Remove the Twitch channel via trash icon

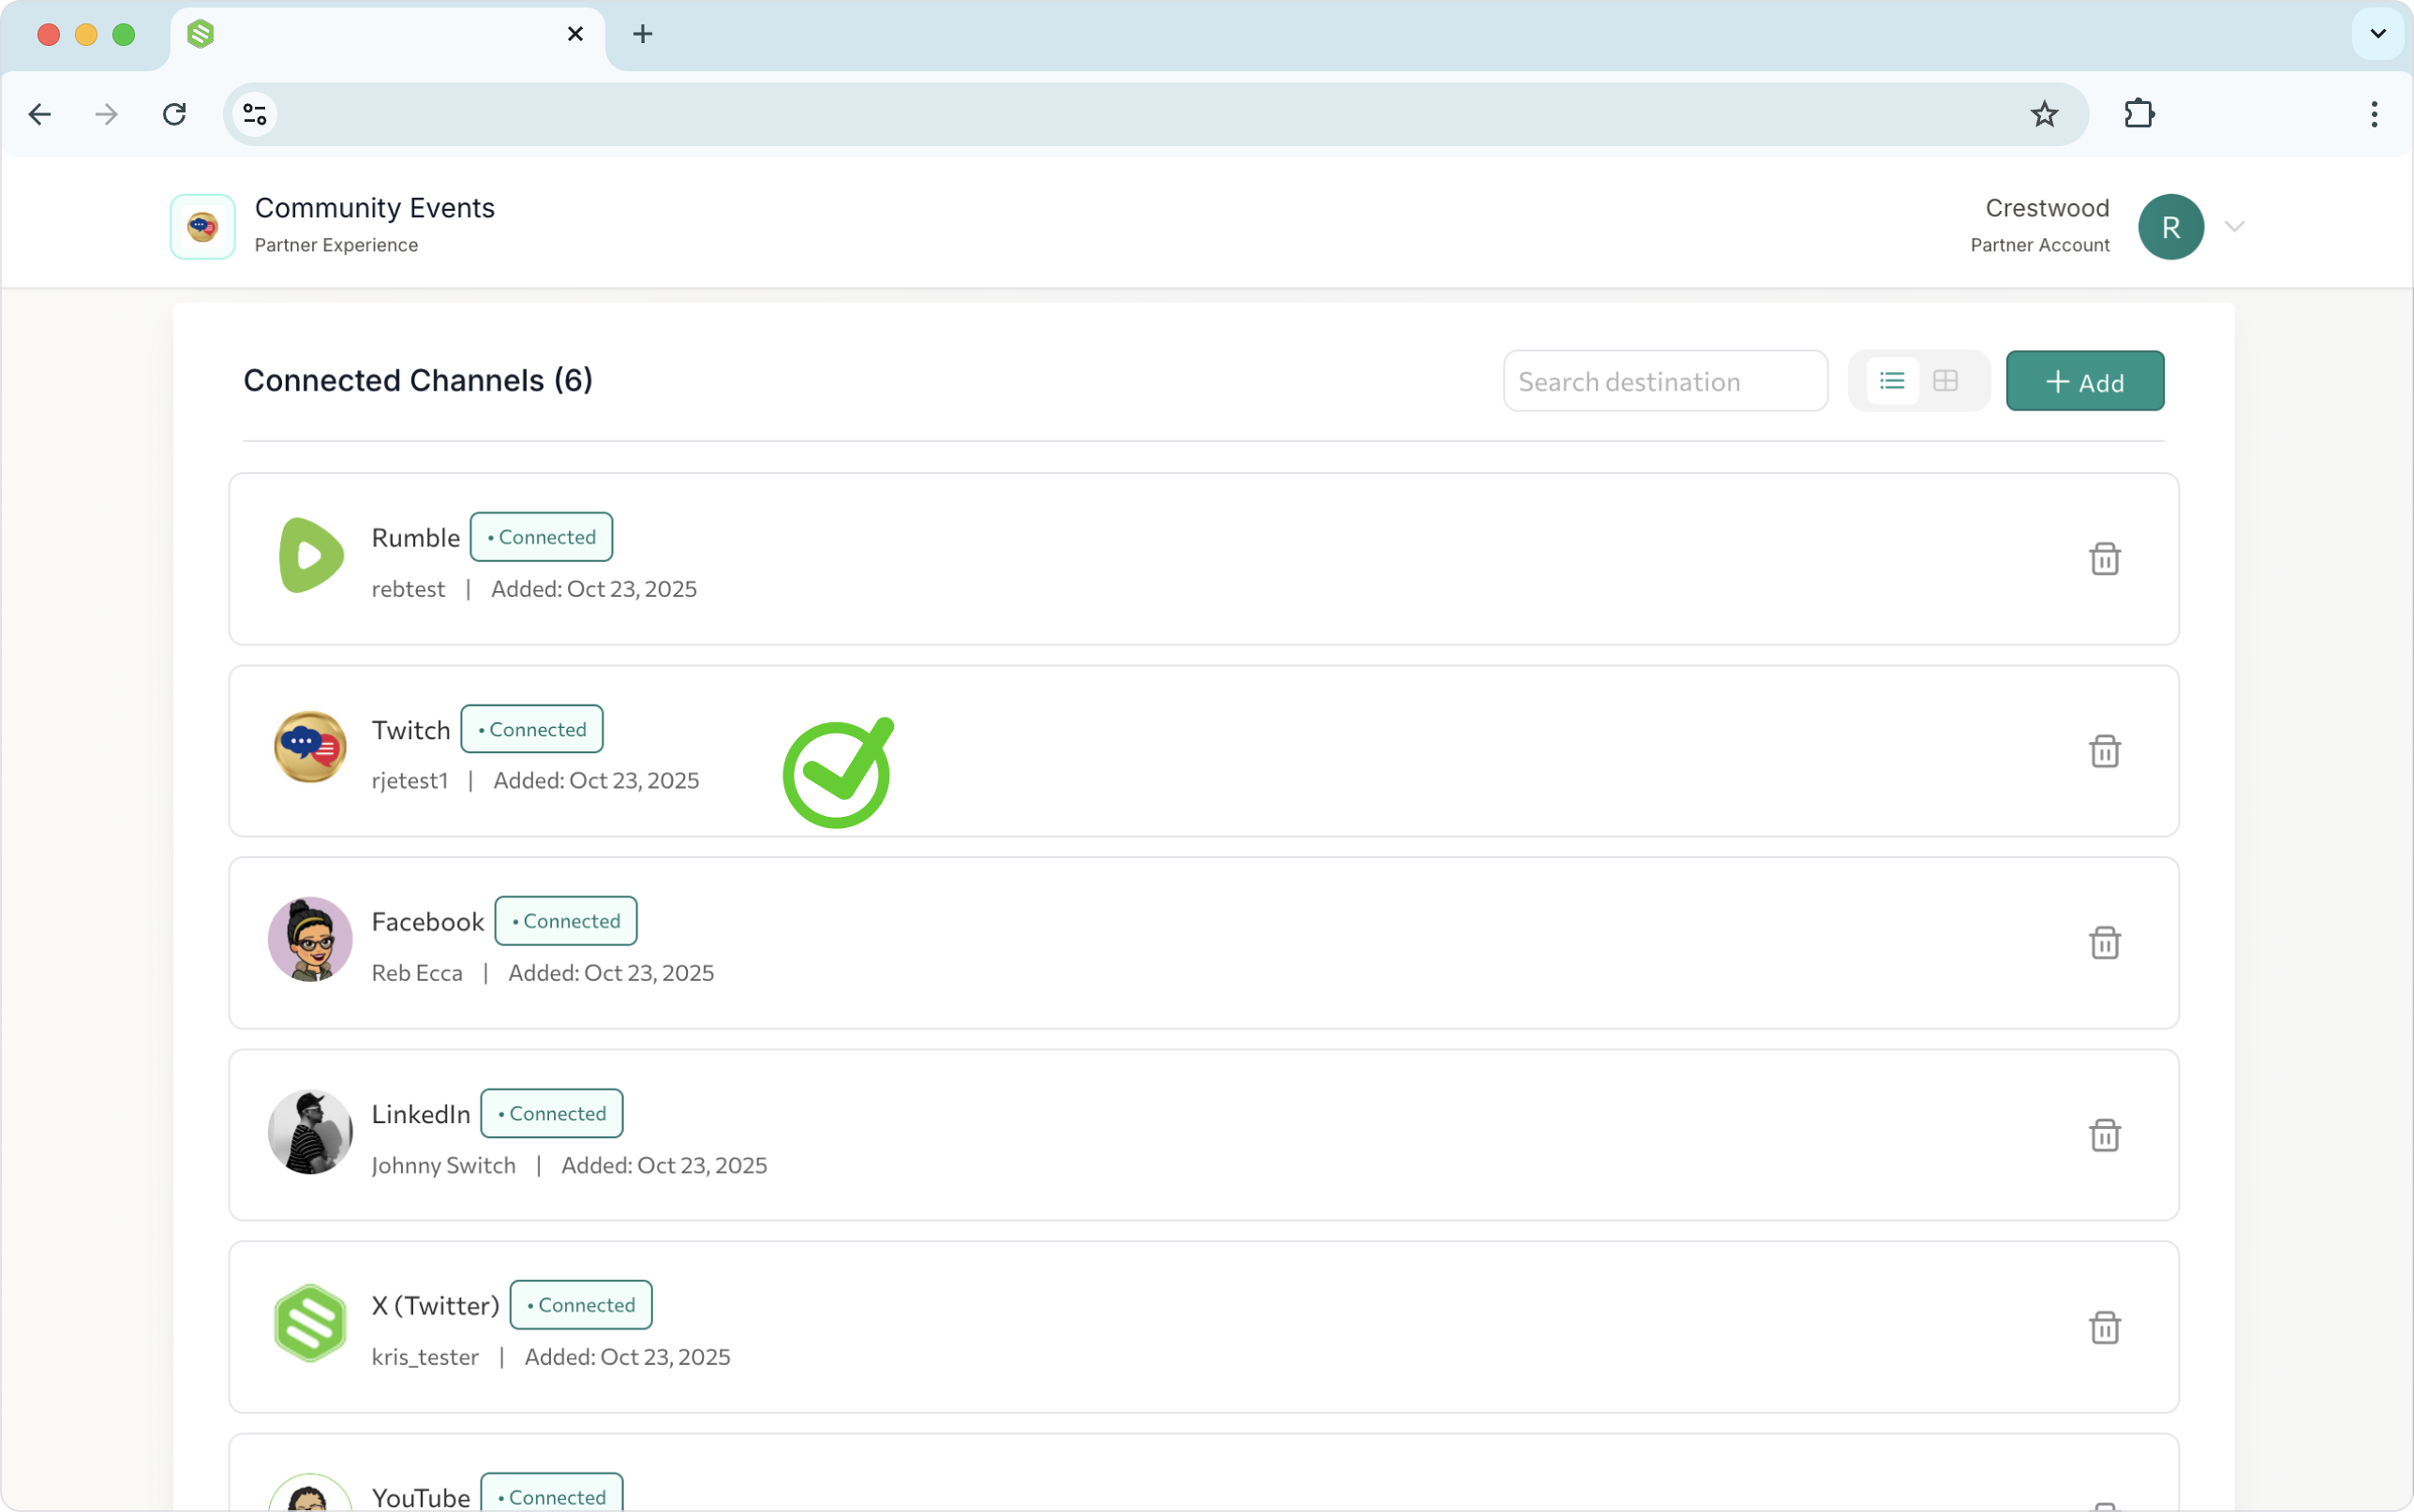tap(2104, 751)
